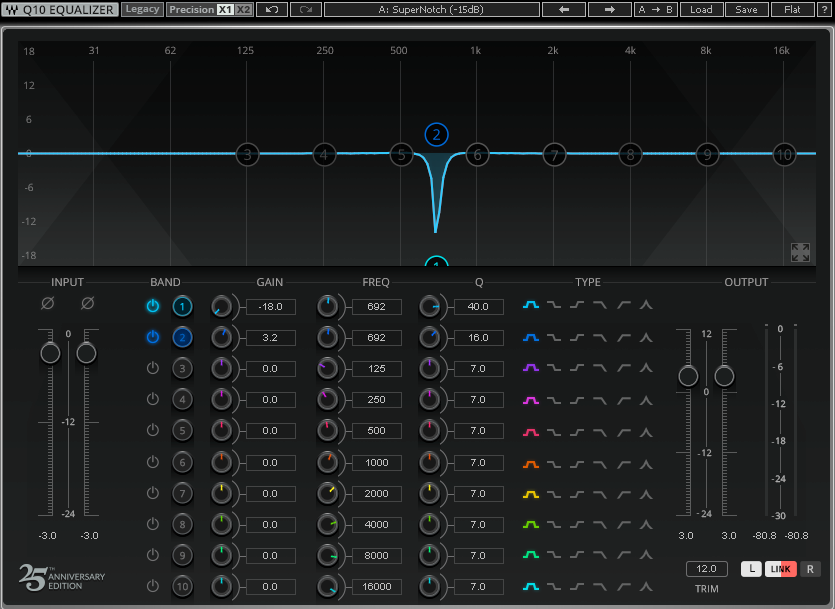Set band 5 type to notch peak
Image resolution: width=835 pixels, height=609 pixels.
pyautogui.click(x=646, y=432)
